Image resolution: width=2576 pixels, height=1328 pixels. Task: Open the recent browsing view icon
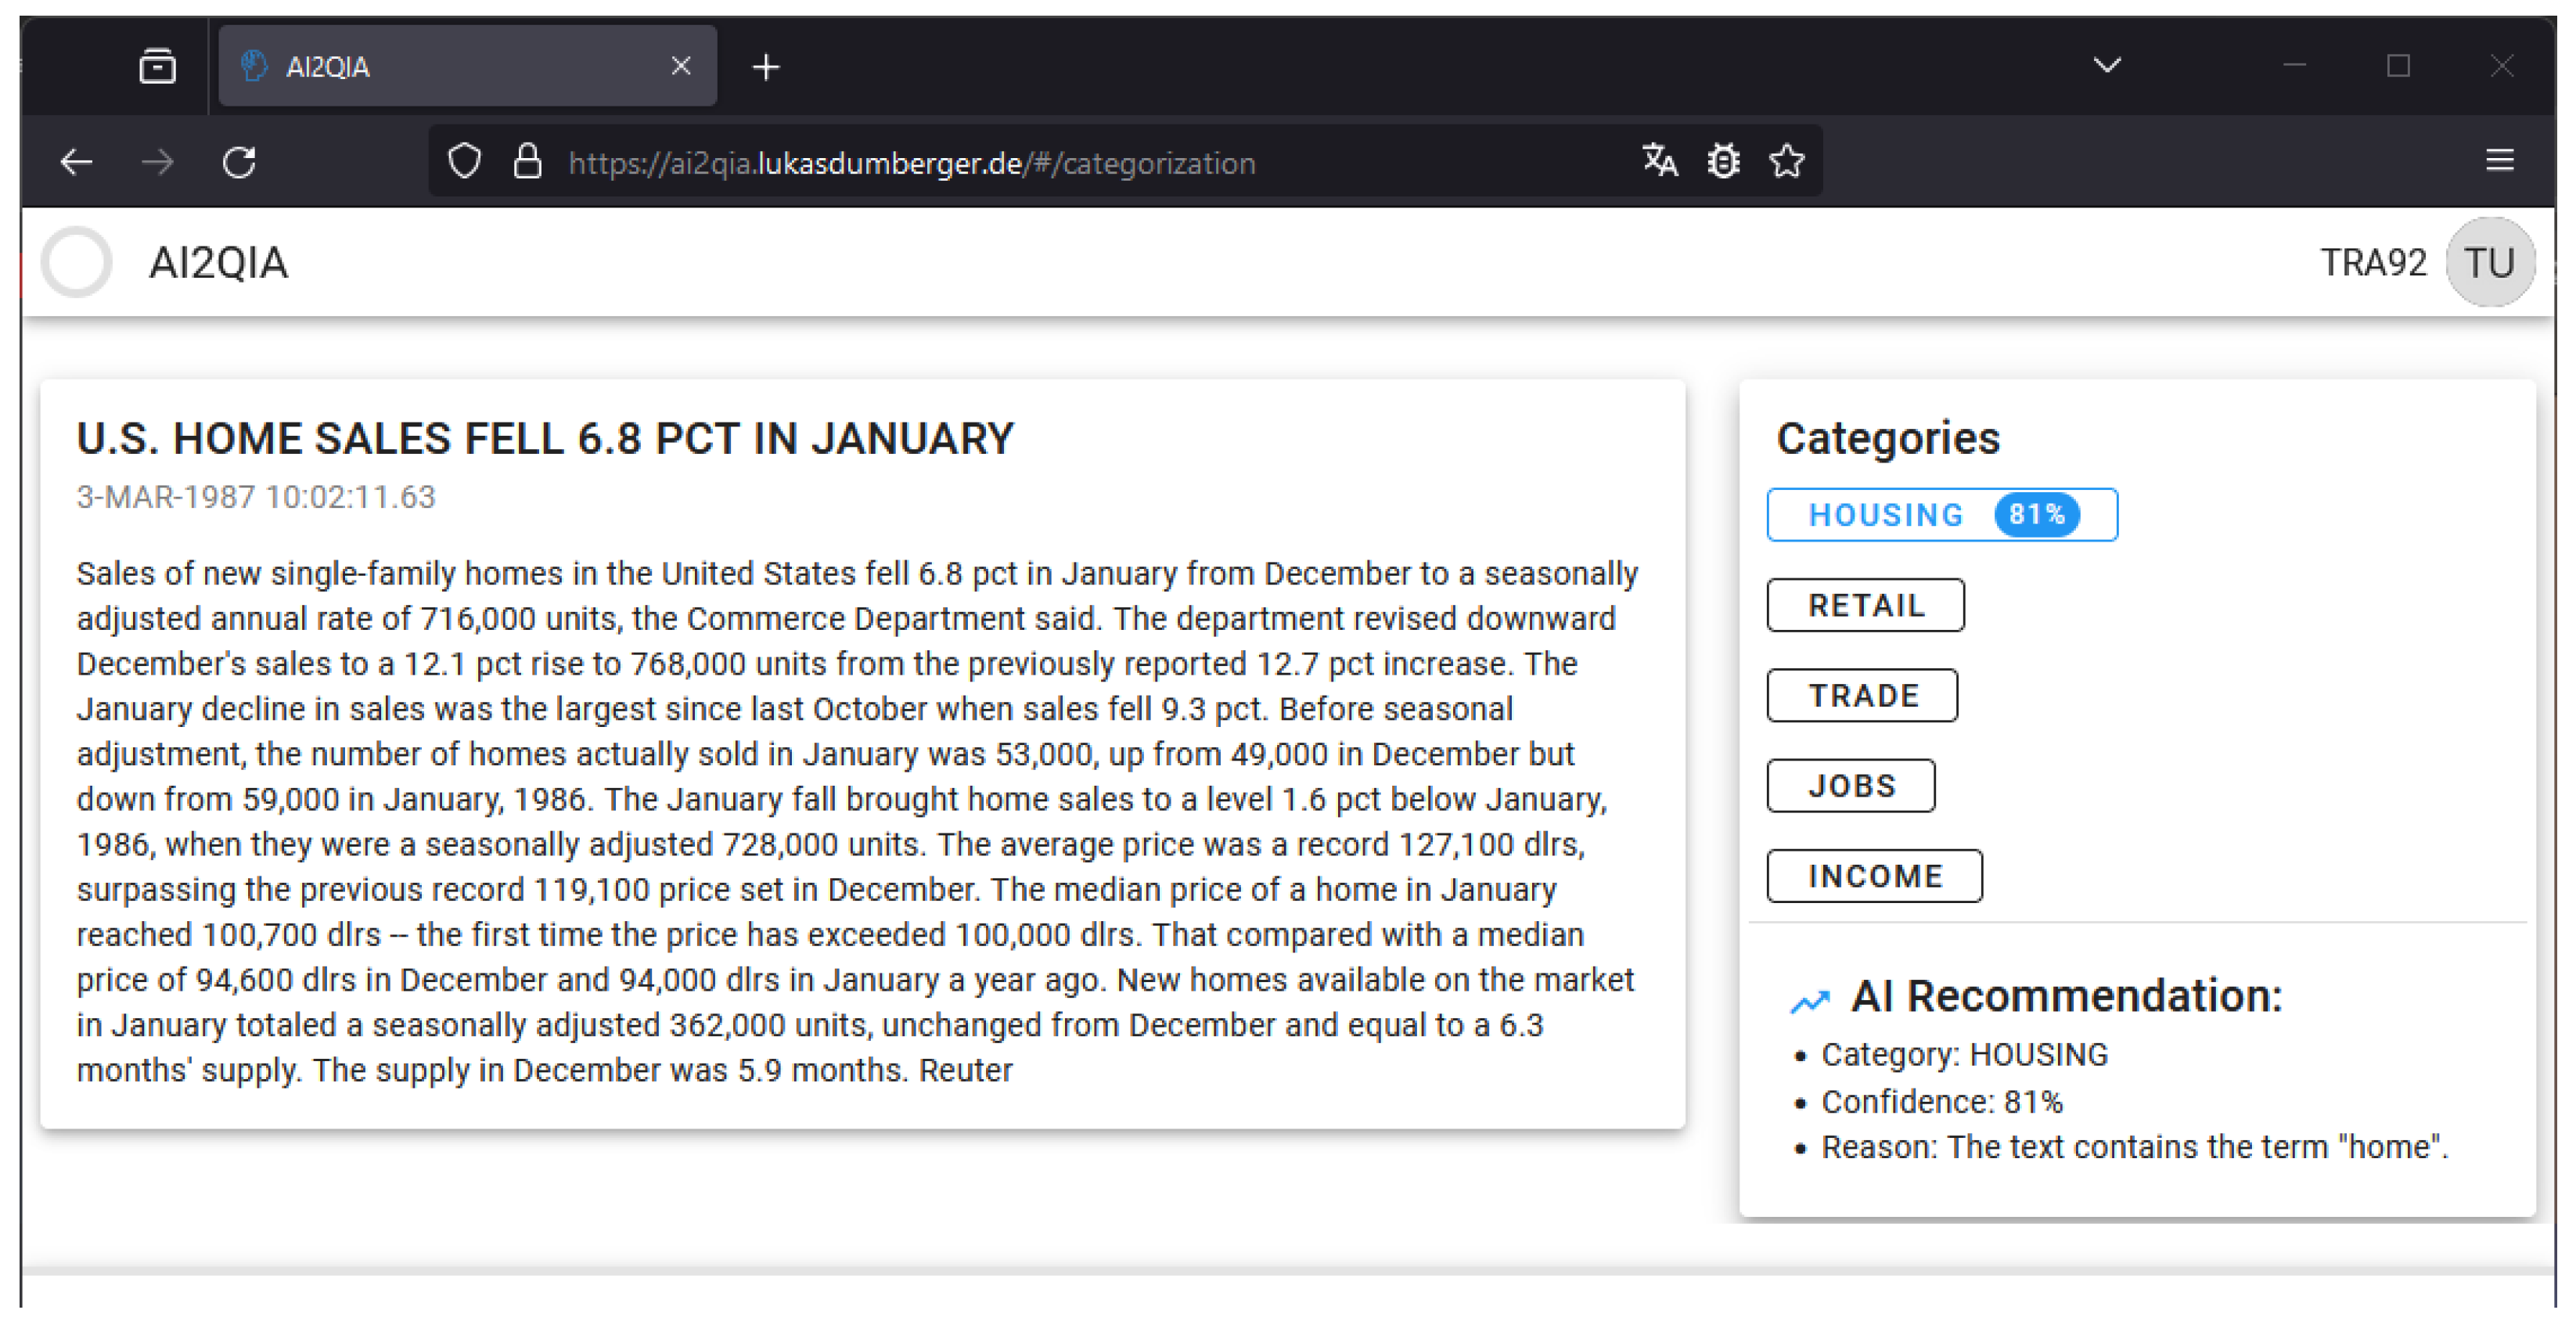[x=157, y=67]
